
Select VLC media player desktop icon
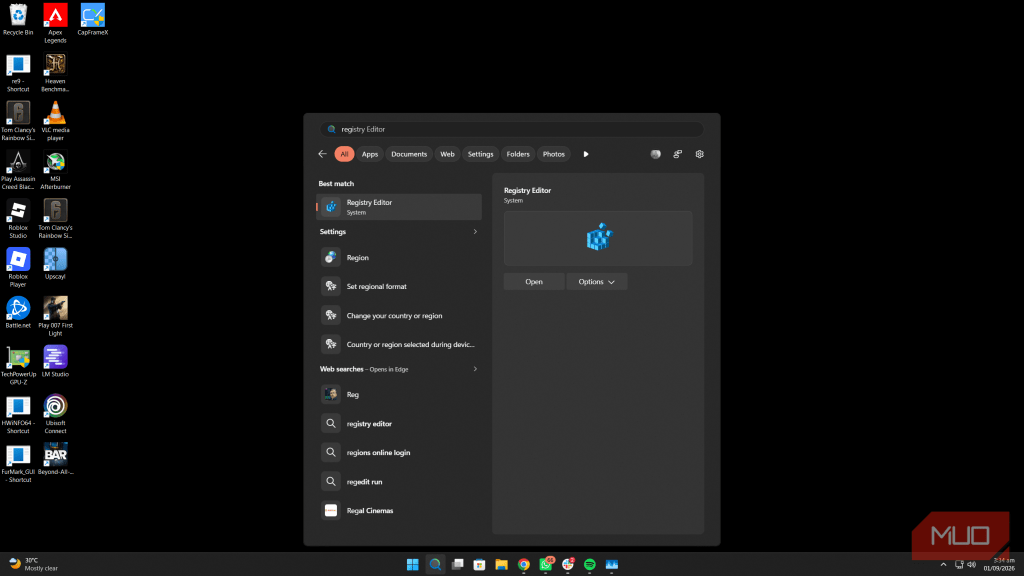(55, 121)
